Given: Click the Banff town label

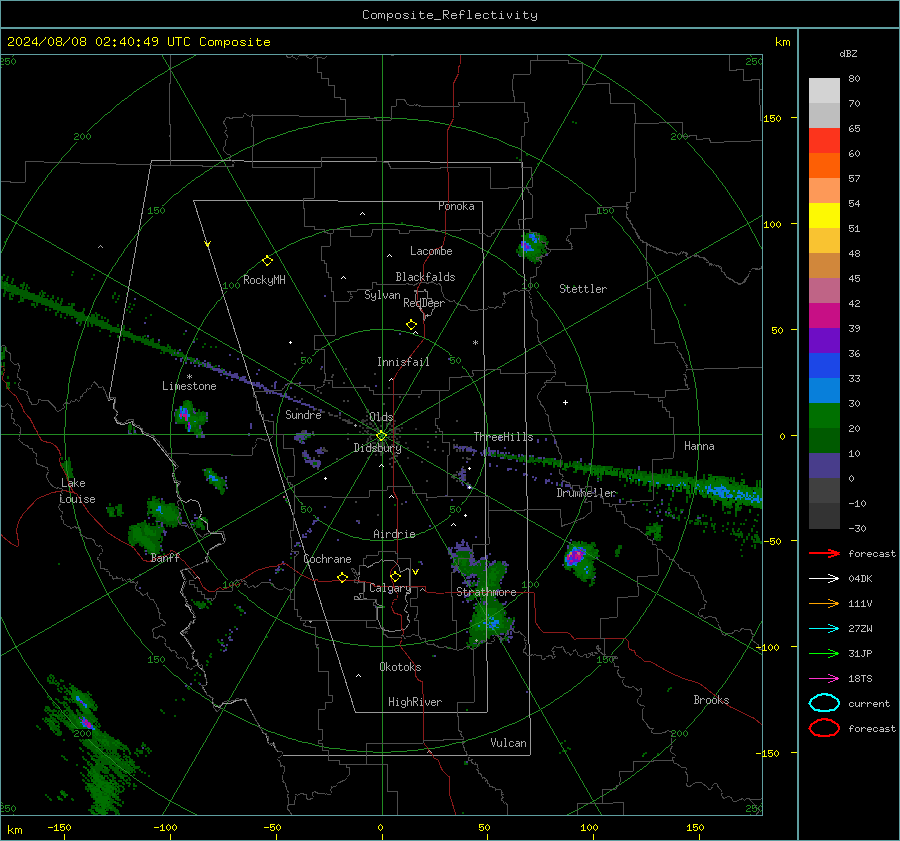Looking at the screenshot, I should pos(165,557).
